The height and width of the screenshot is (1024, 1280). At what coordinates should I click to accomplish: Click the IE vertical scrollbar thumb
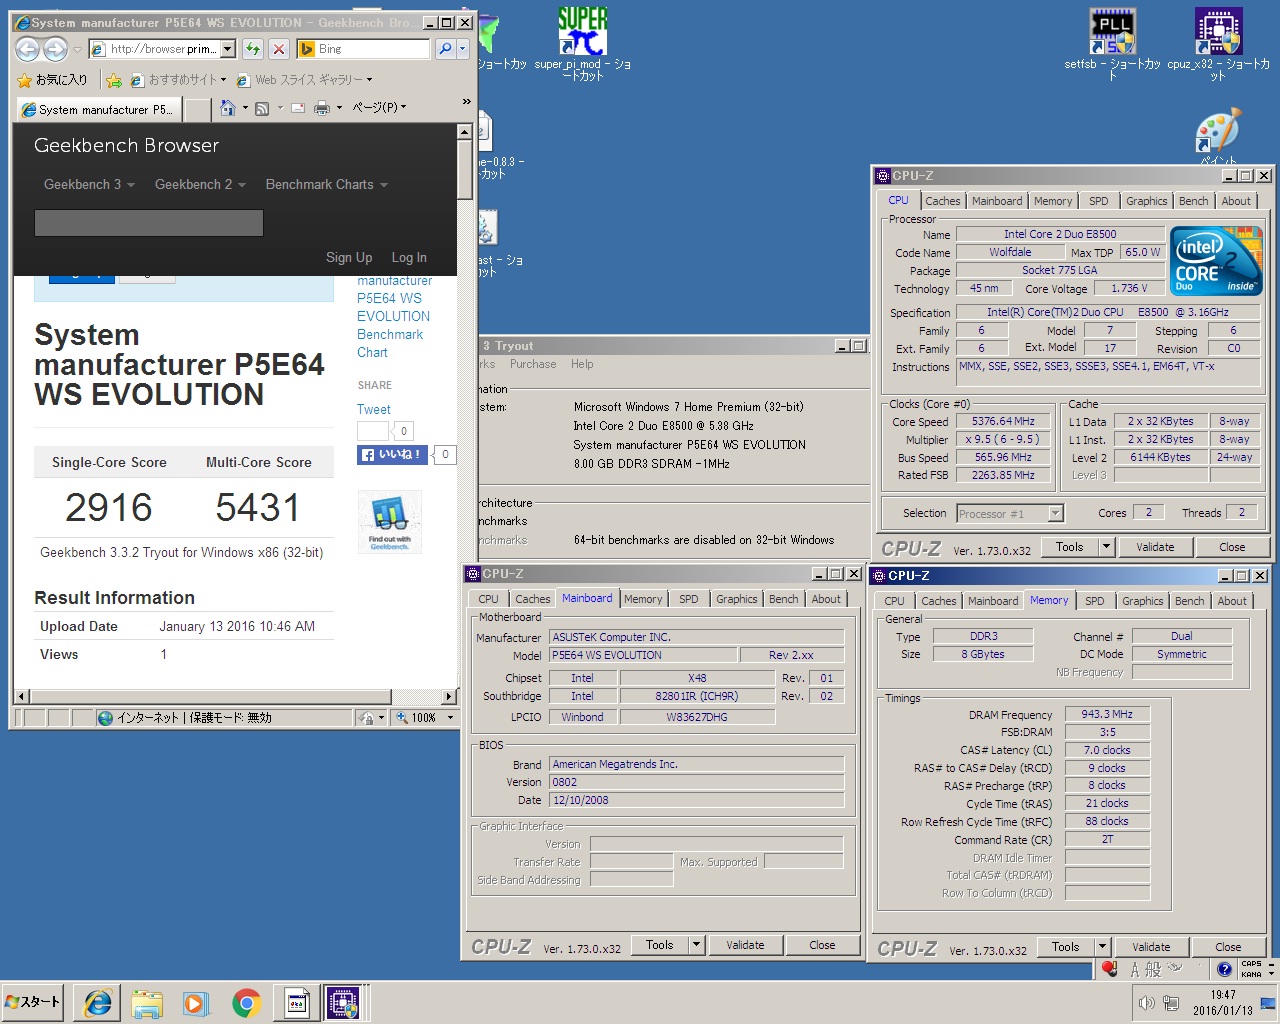point(464,170)
